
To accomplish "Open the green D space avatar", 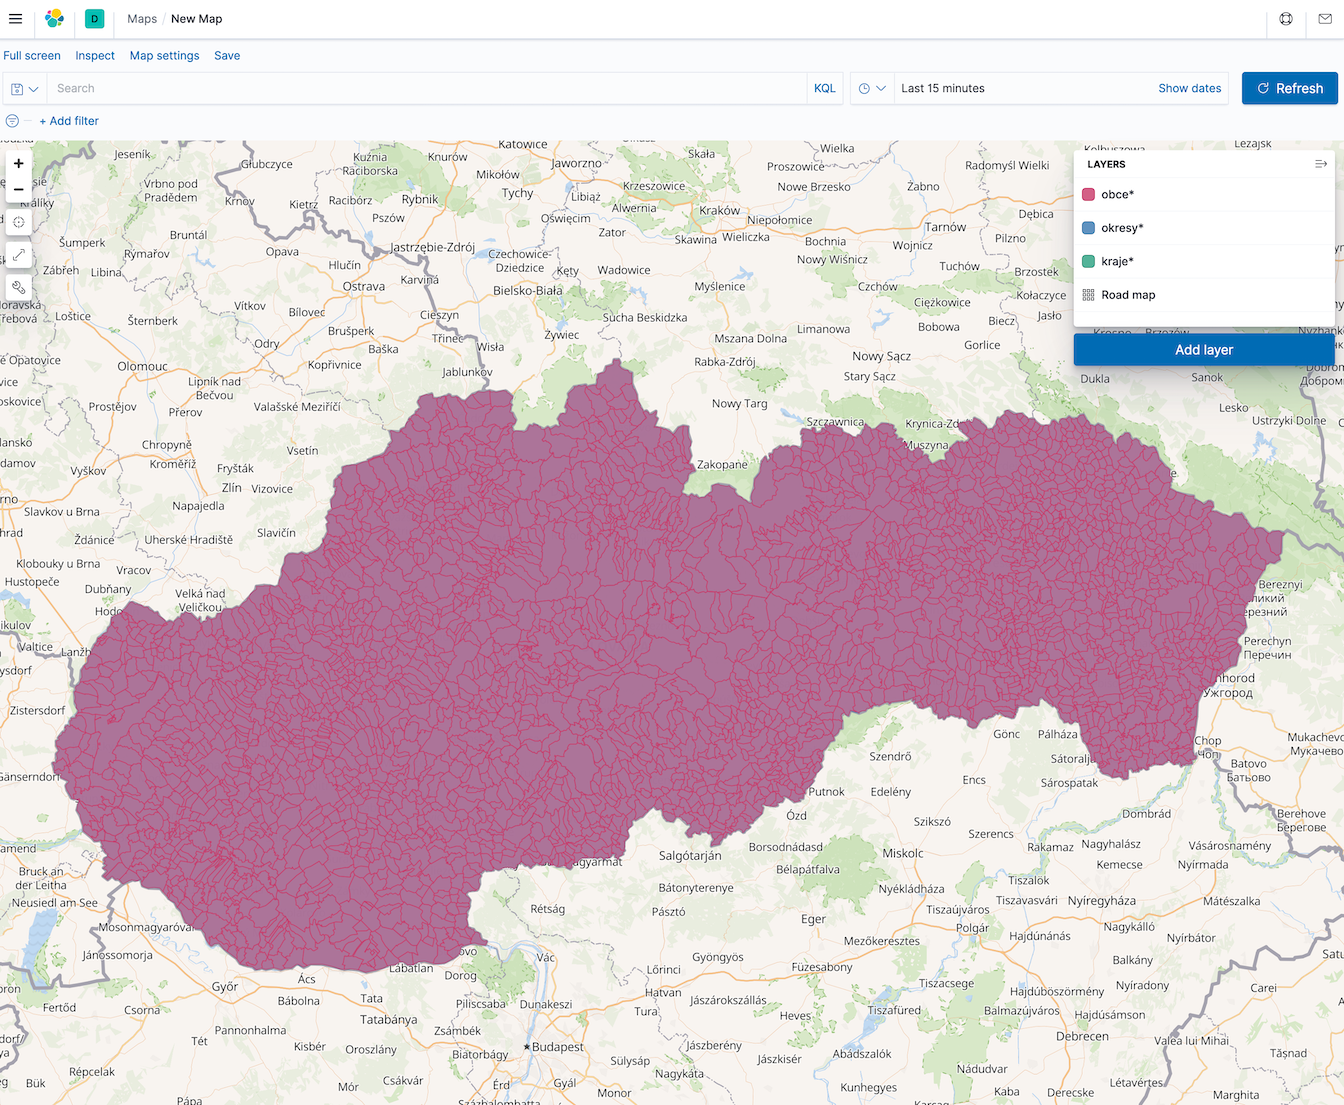I will pos(95,19).
